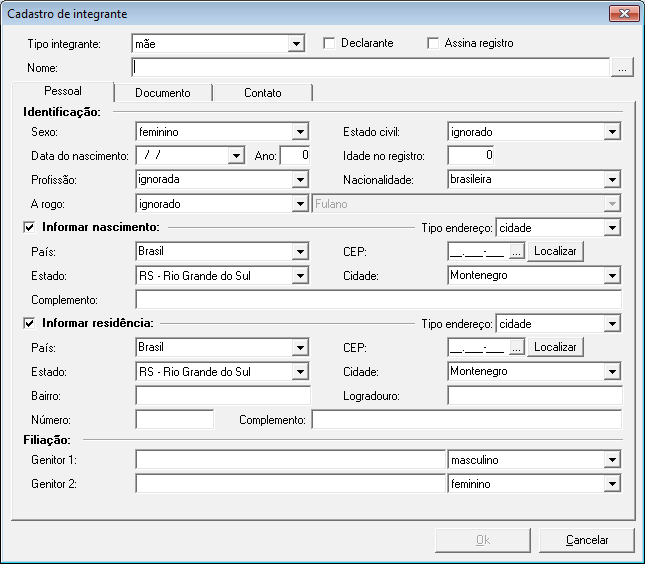
Task: Open the Tipo integrante dropdown
Action: point(296,44)
